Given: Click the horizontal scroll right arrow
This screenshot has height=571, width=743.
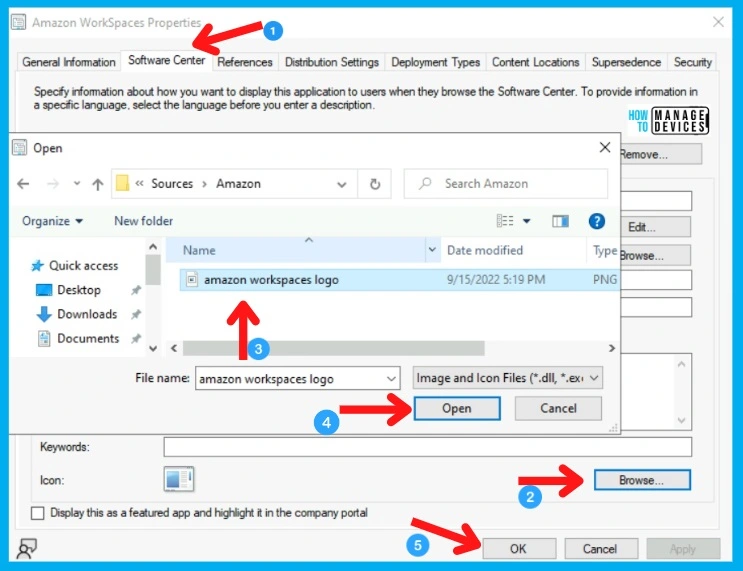Looking at the screenshot, I should [x=612, y=348].
